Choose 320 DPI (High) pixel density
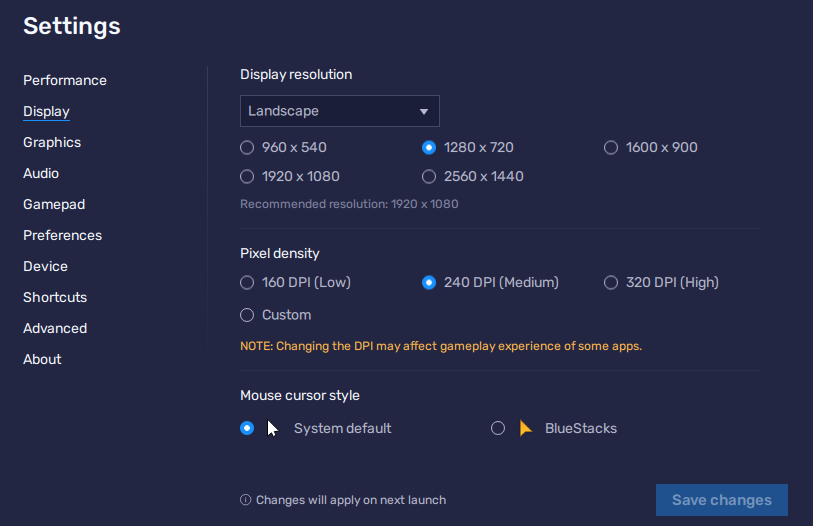813x526 pixels. click(611, 283)
